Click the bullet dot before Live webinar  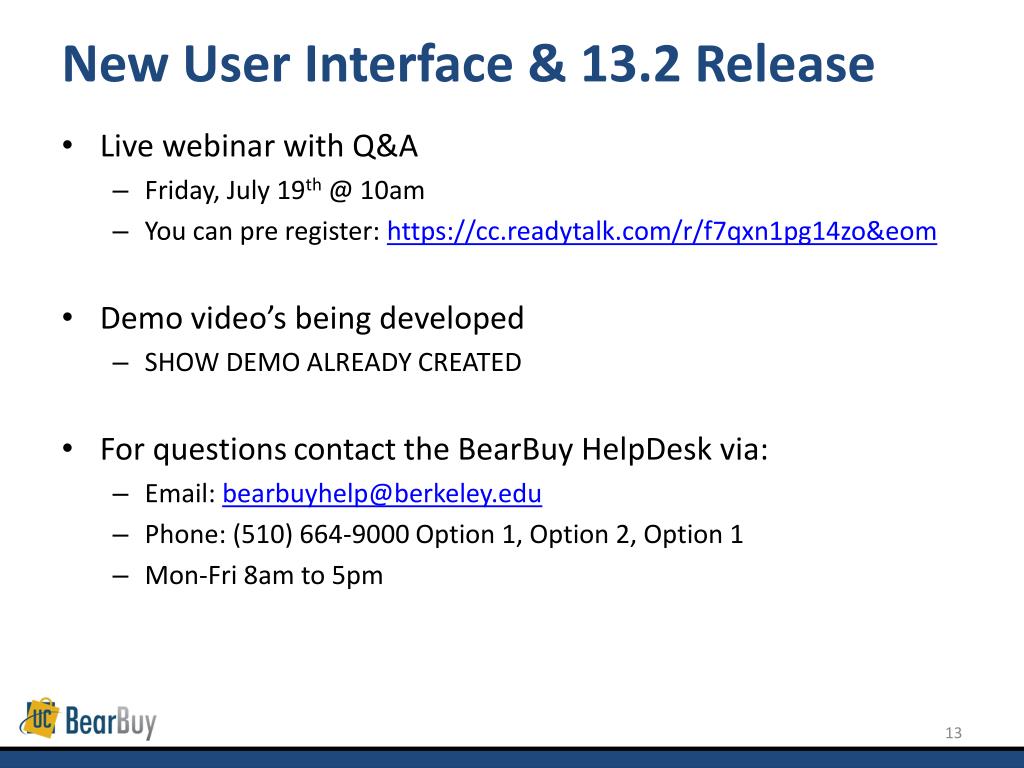[68, 146]
